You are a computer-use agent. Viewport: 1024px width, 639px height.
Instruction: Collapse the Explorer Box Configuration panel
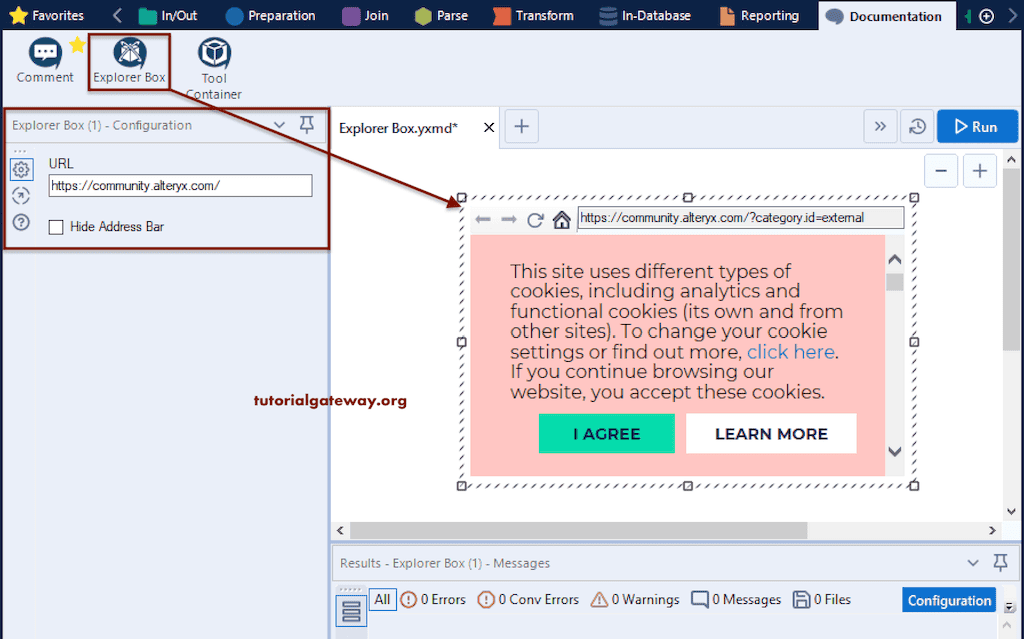(280, 125)
